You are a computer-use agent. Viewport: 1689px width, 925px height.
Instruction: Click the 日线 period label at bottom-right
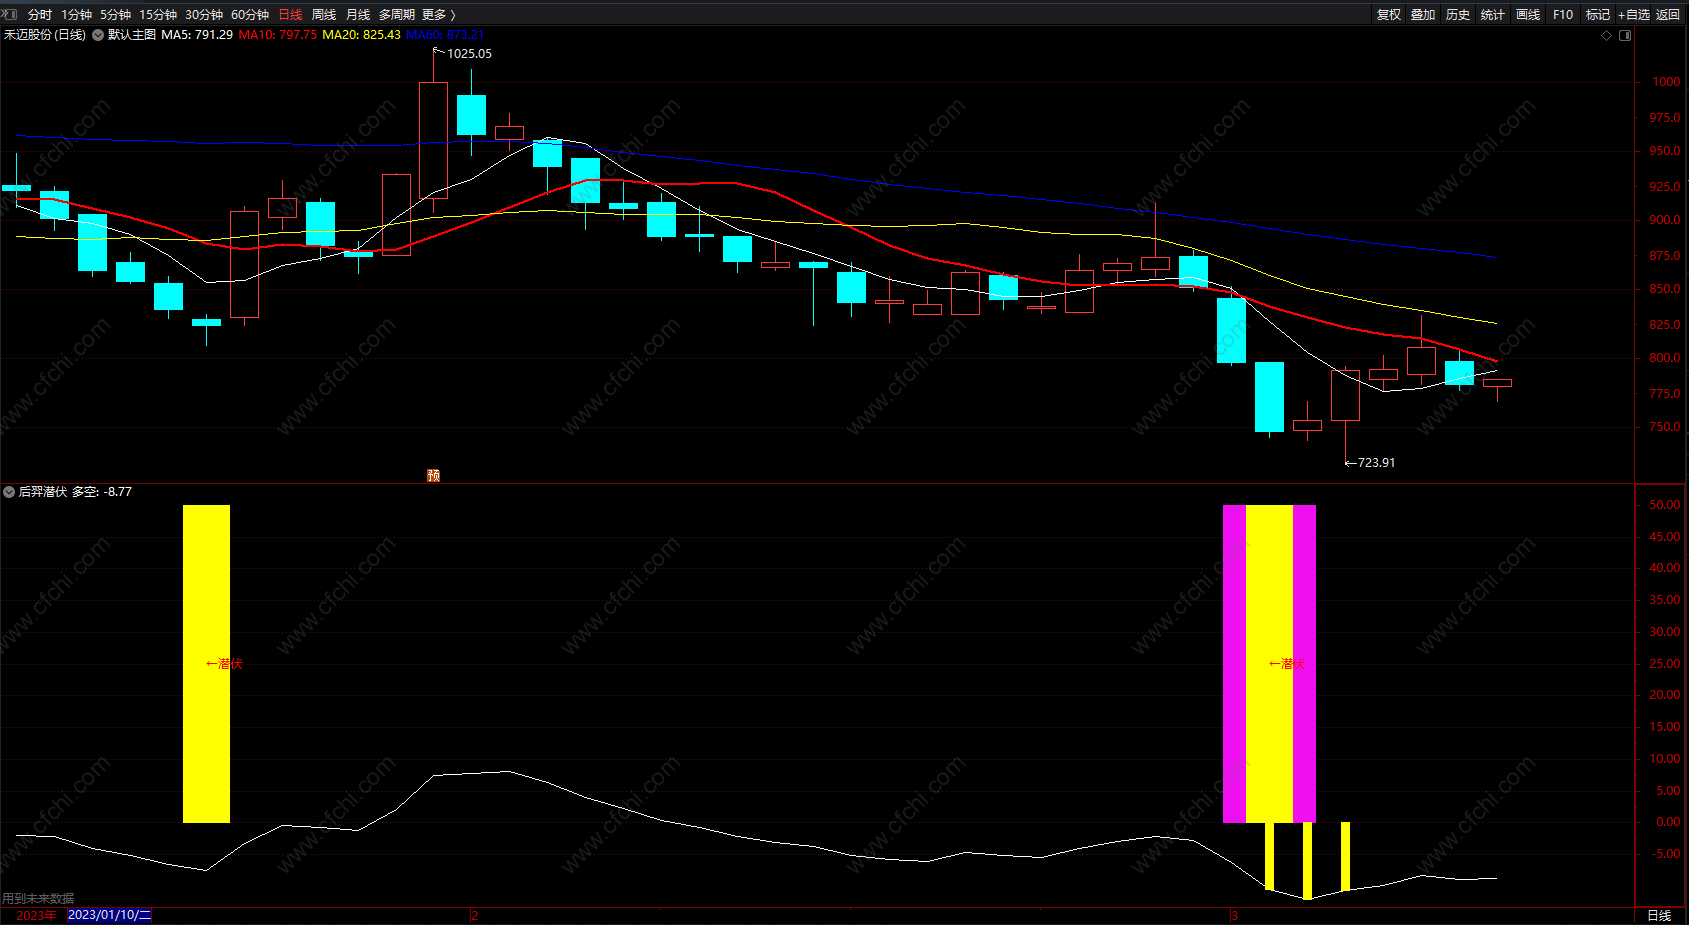[x=1659, y=915]
